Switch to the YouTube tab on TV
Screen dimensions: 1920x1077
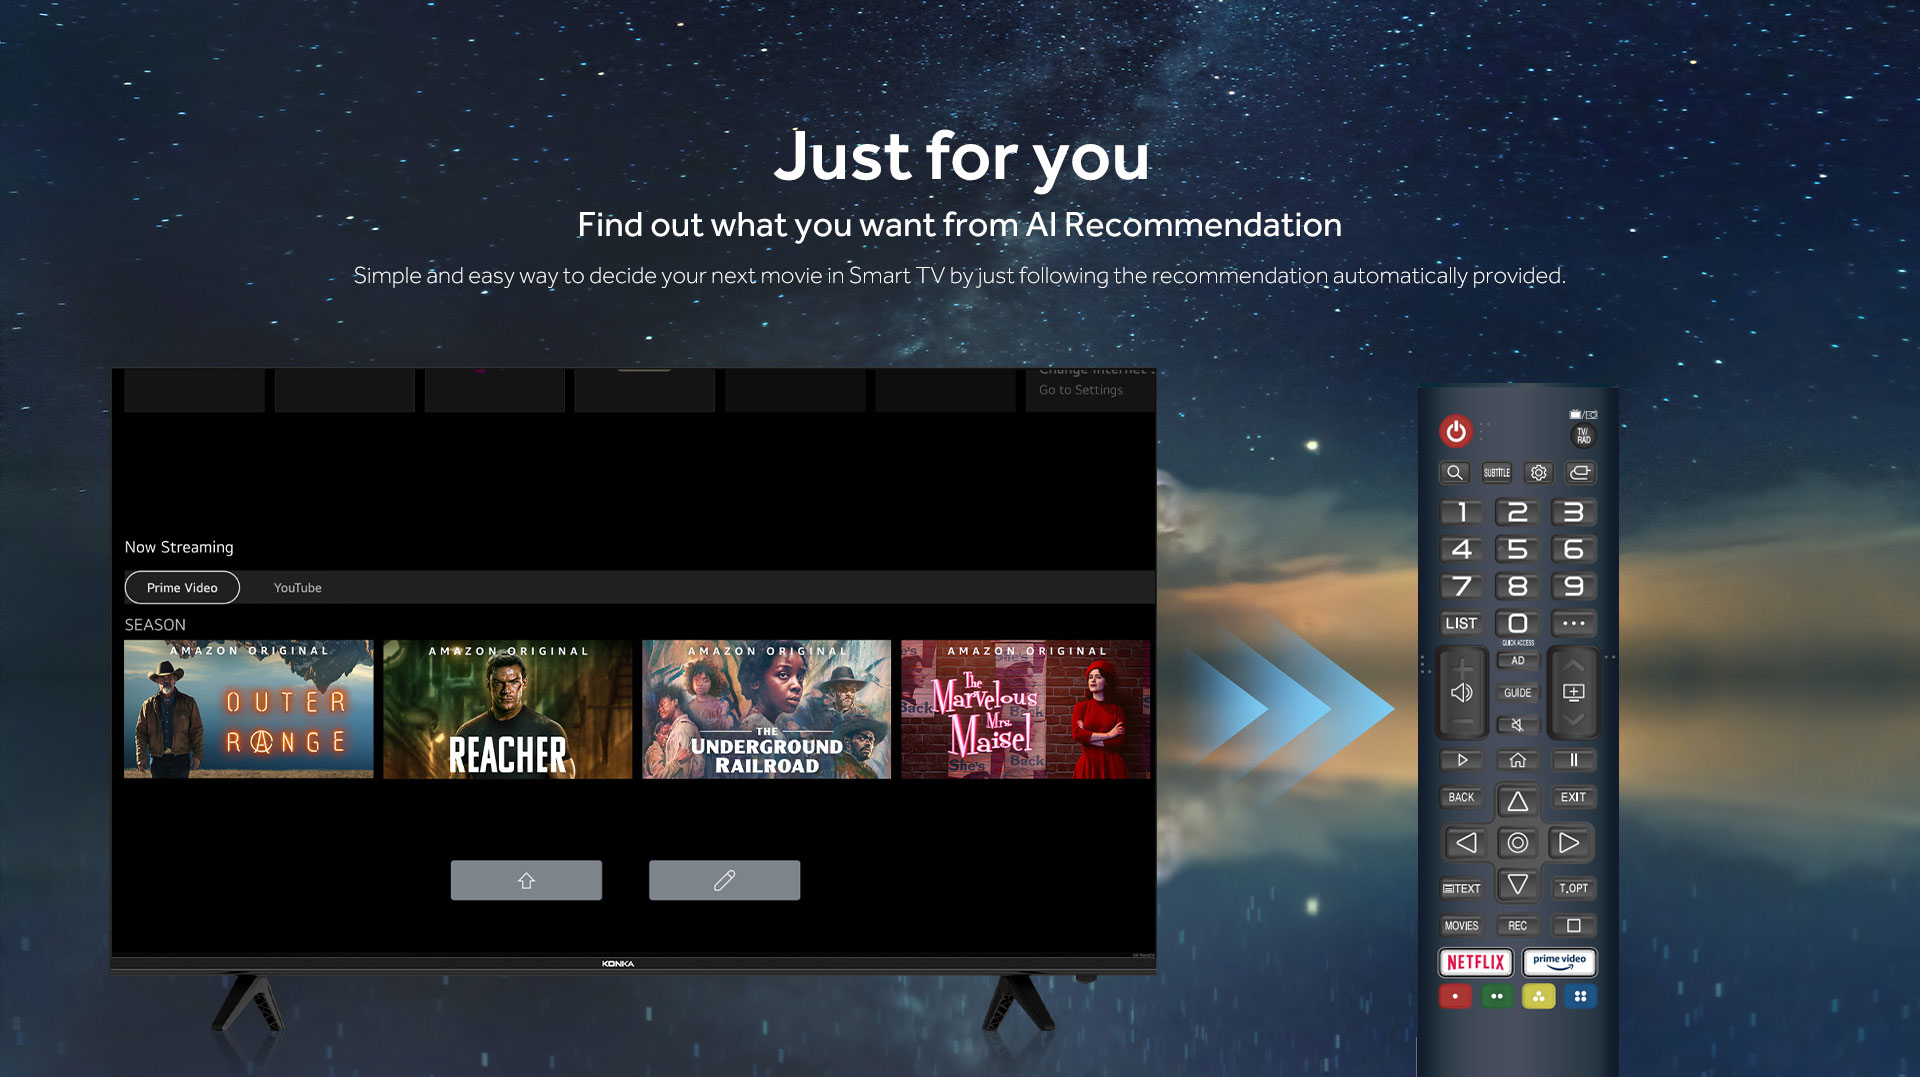[x=298, y=588]
